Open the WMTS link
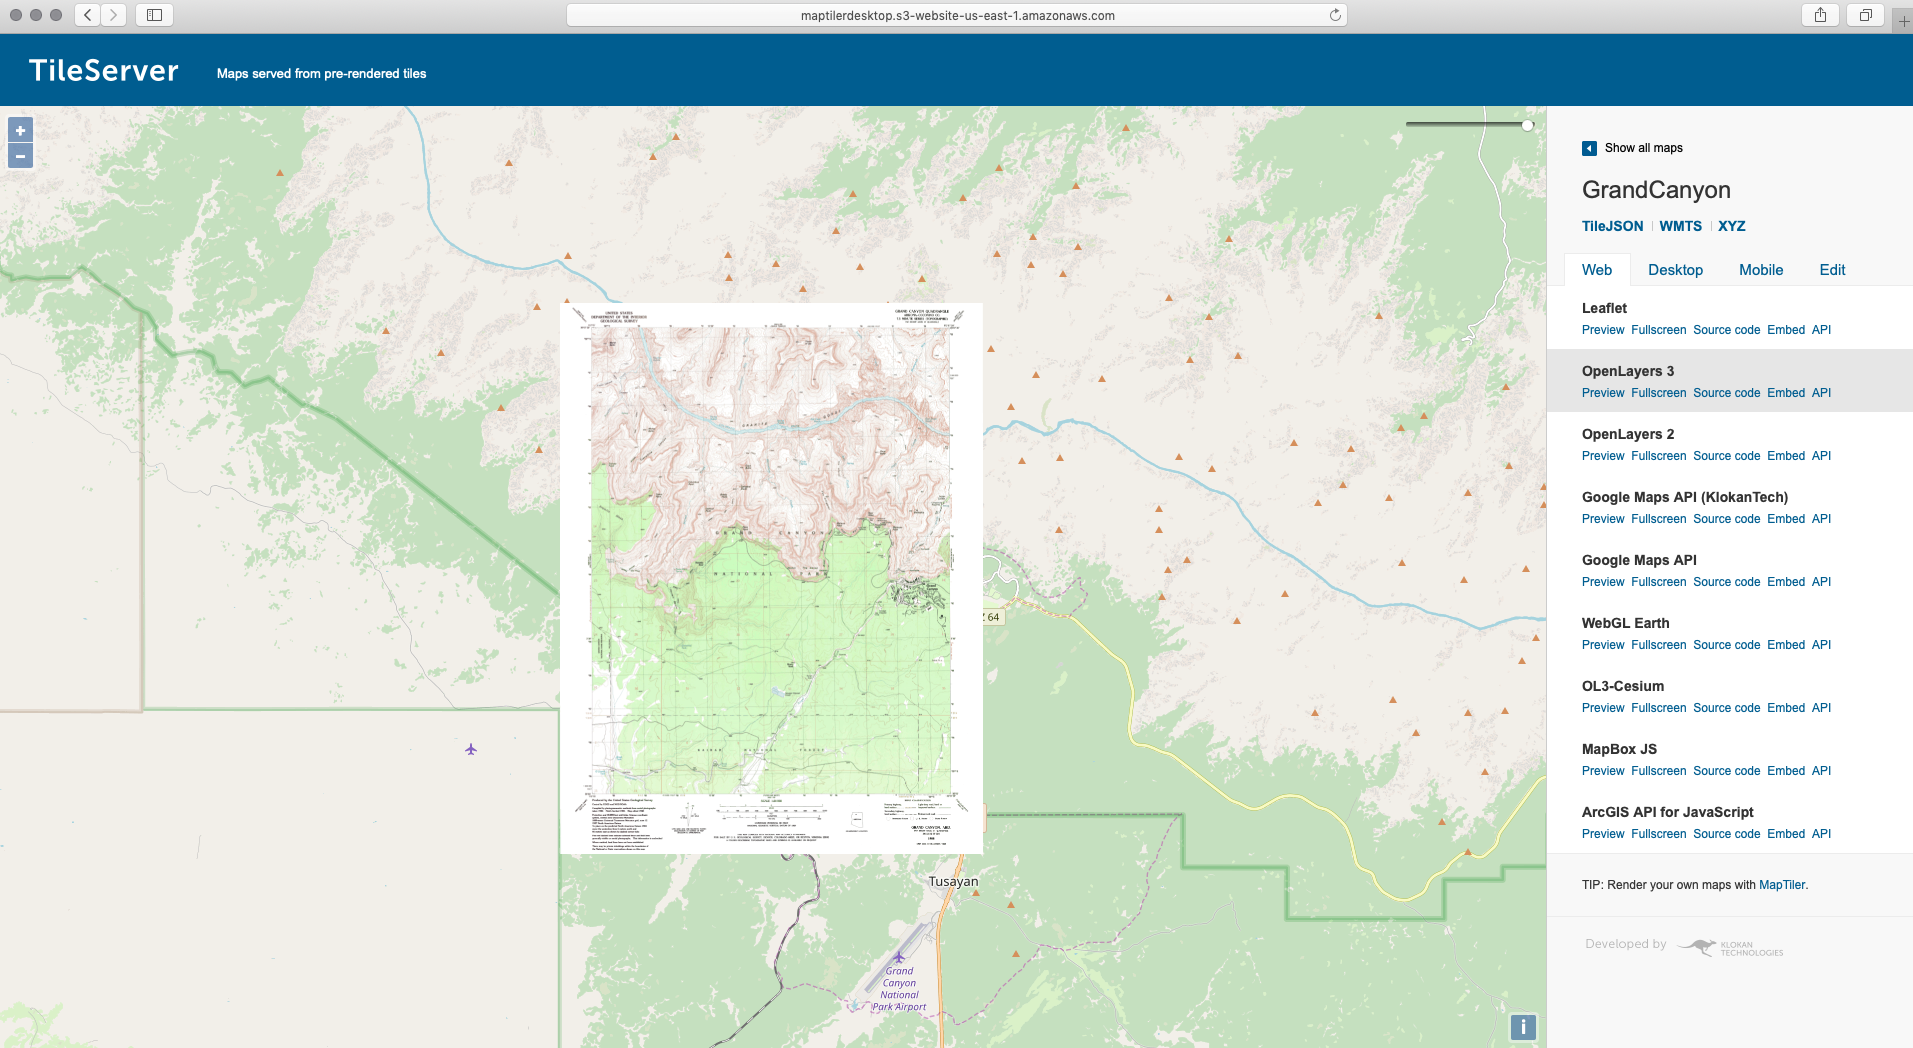This screenshot has width=1913, height=1048. pyautogui.click(x=1680, y=226)
